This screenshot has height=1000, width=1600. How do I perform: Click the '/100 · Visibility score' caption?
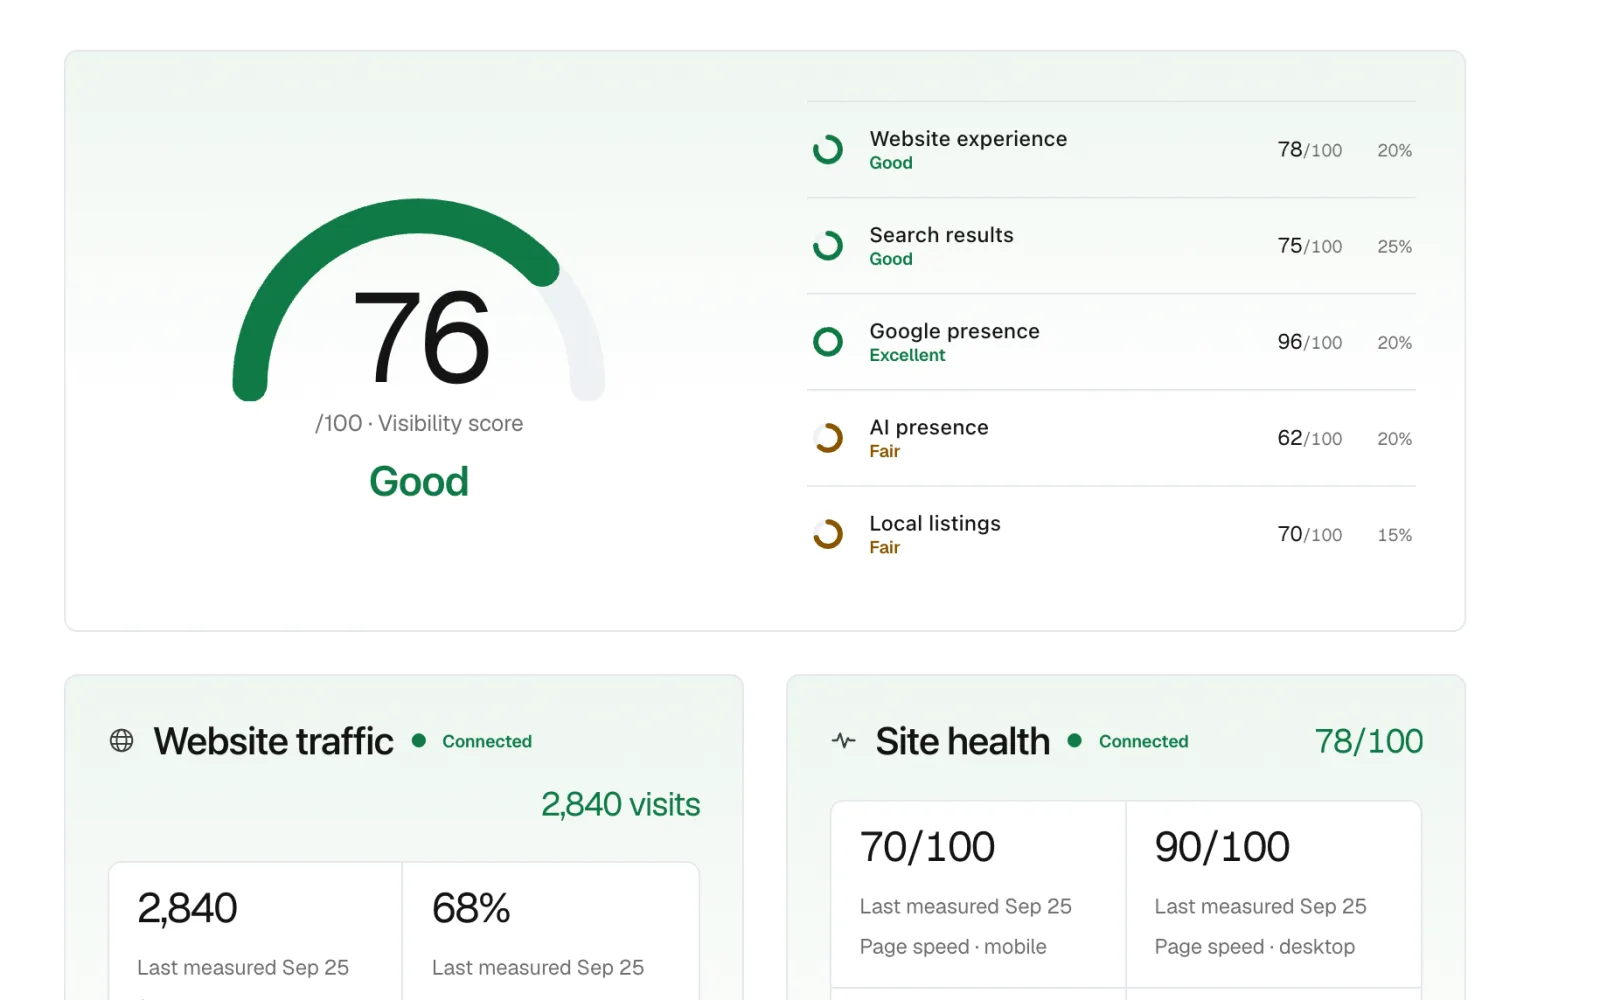click(x=419, y=424)
